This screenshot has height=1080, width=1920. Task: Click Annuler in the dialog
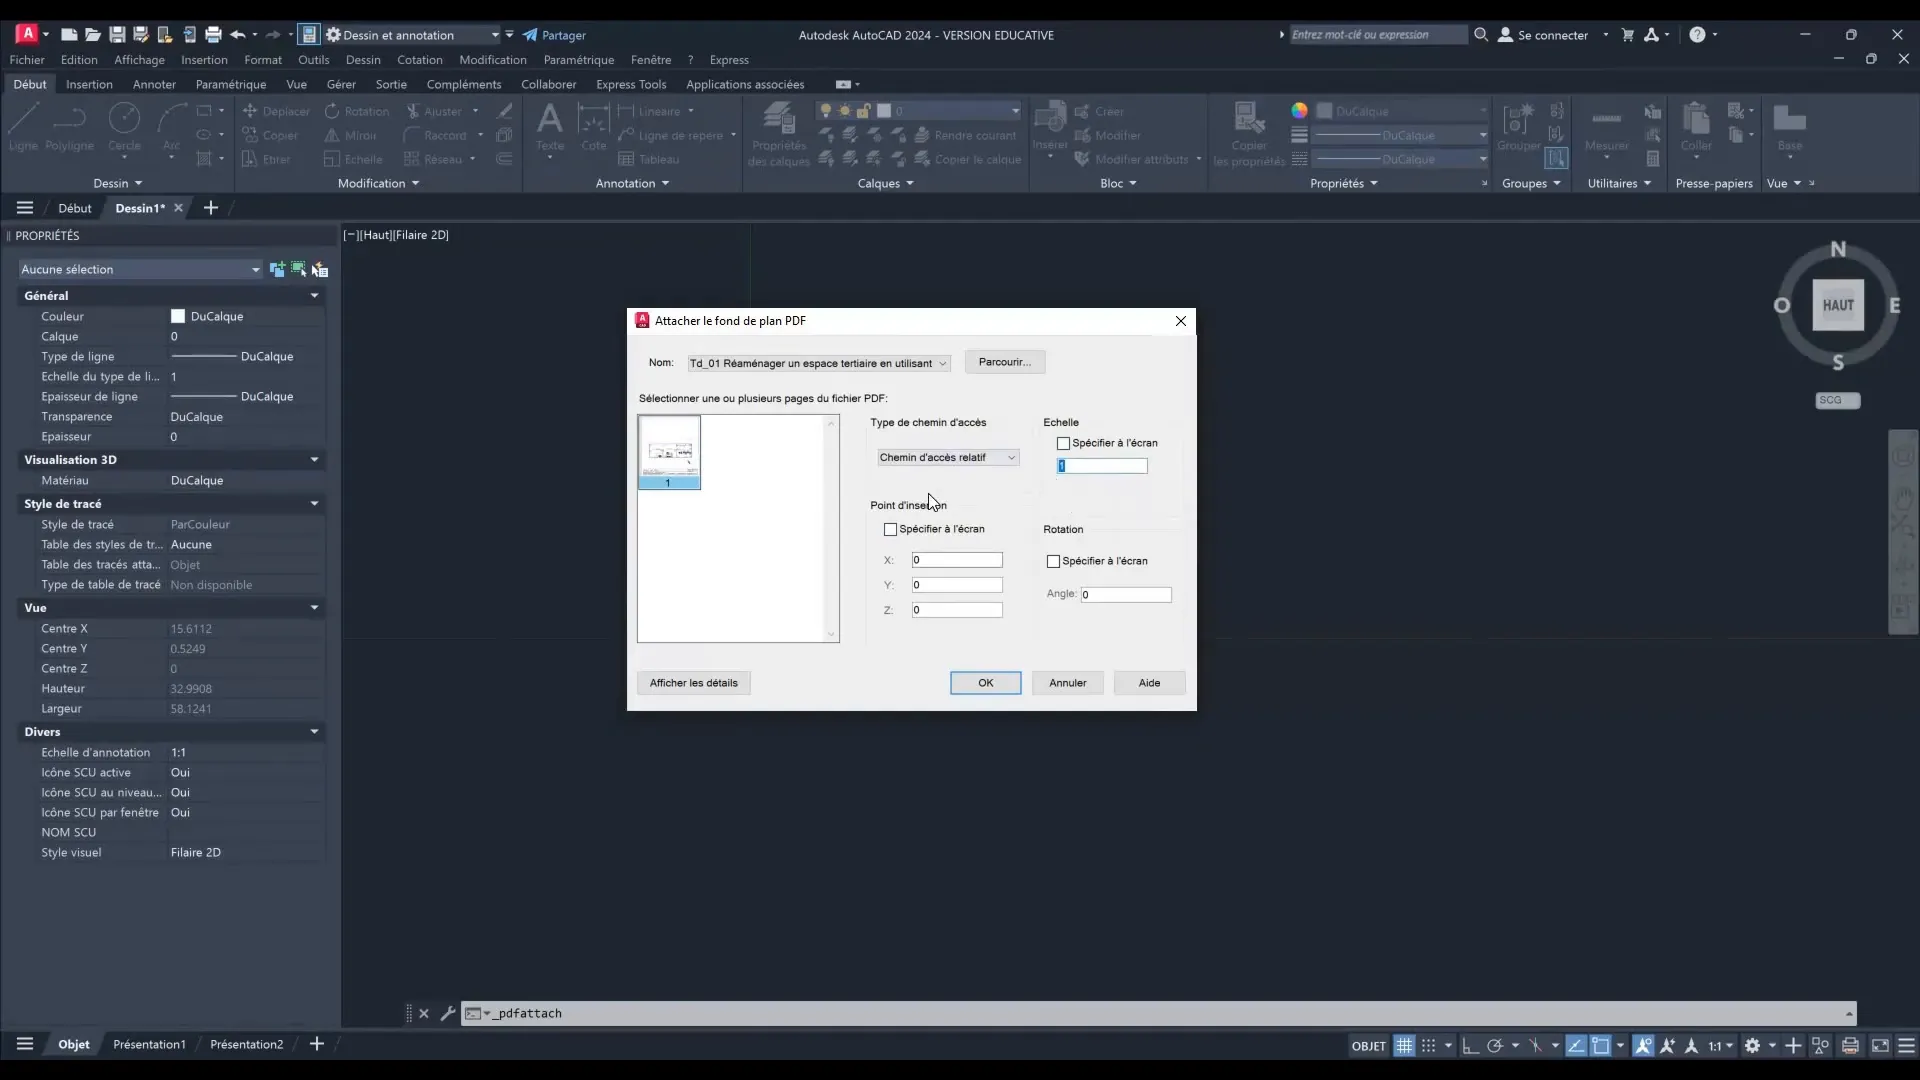pos(1068,683)
